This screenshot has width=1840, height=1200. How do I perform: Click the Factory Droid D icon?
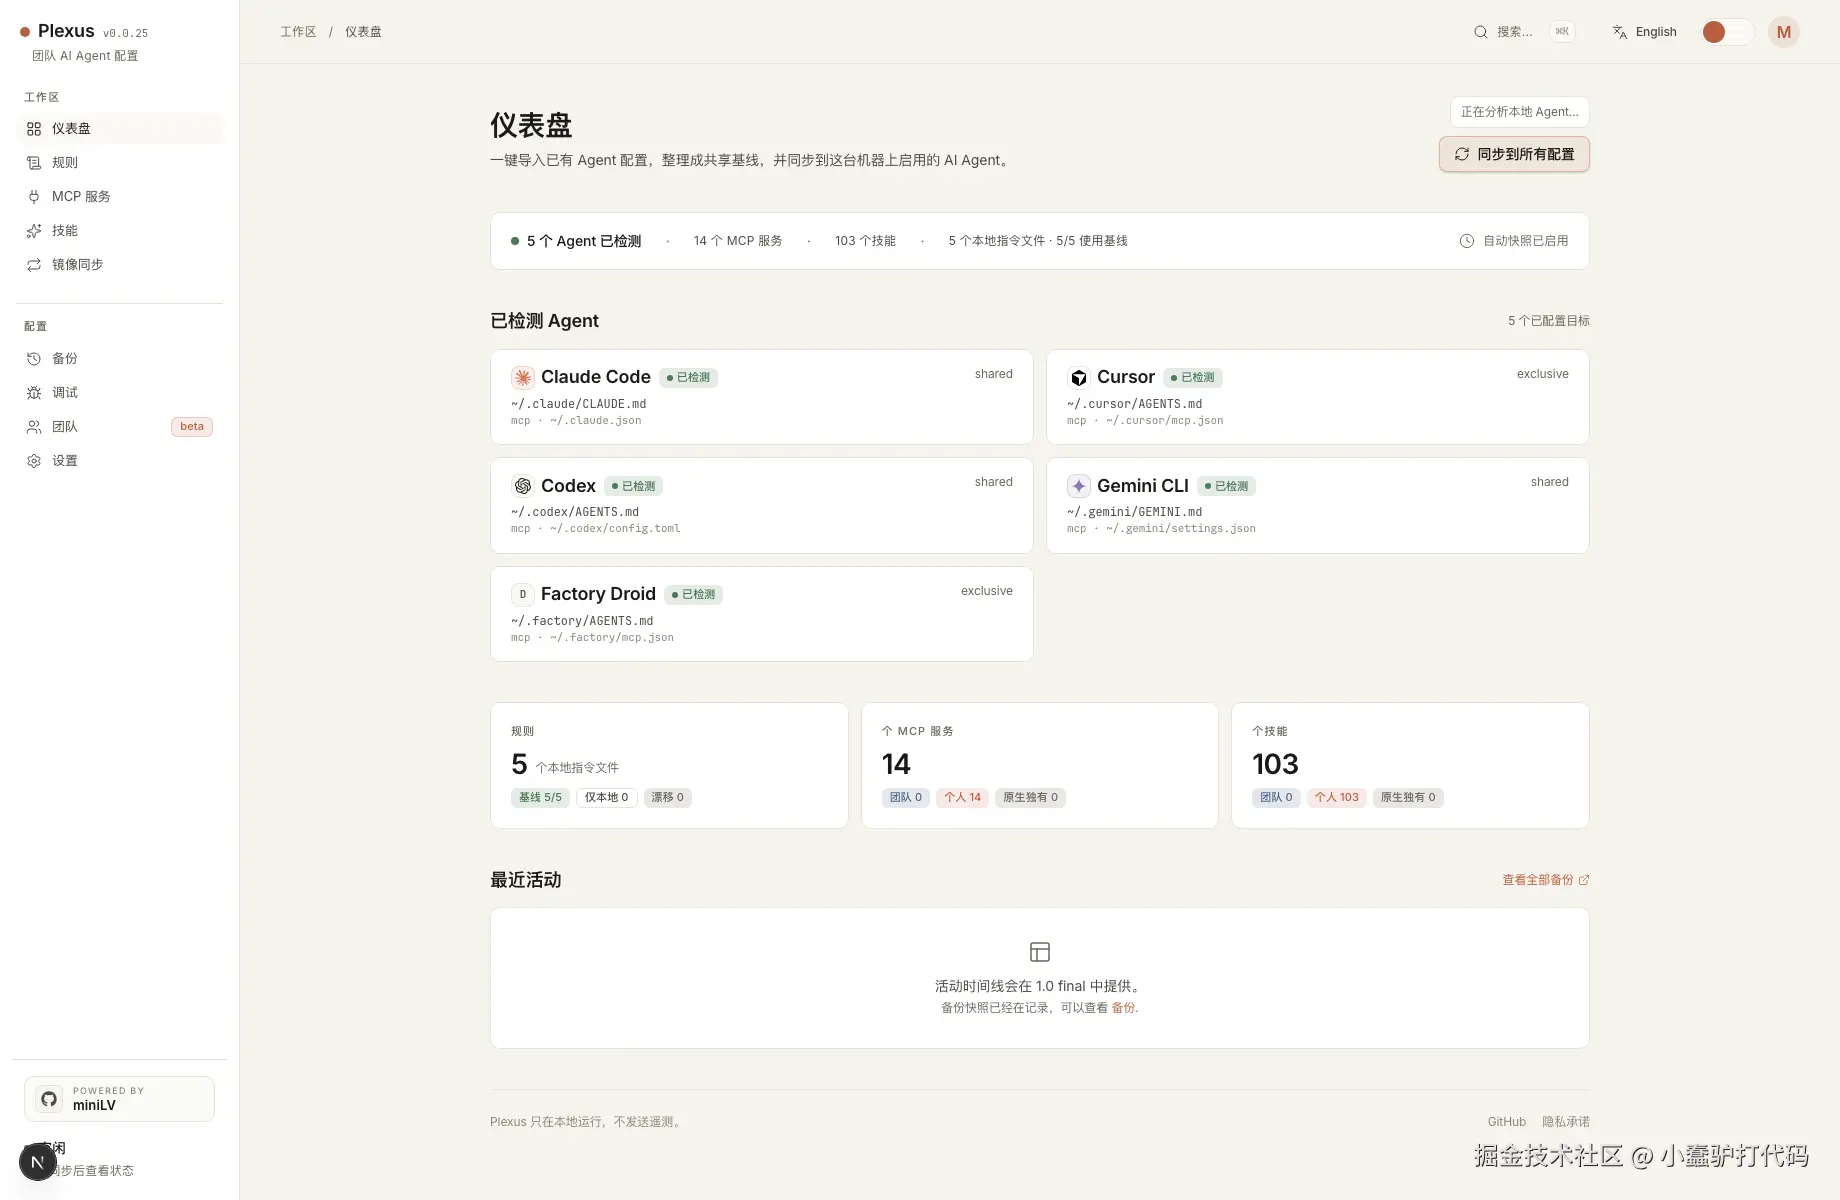click(x=522, y=594)
